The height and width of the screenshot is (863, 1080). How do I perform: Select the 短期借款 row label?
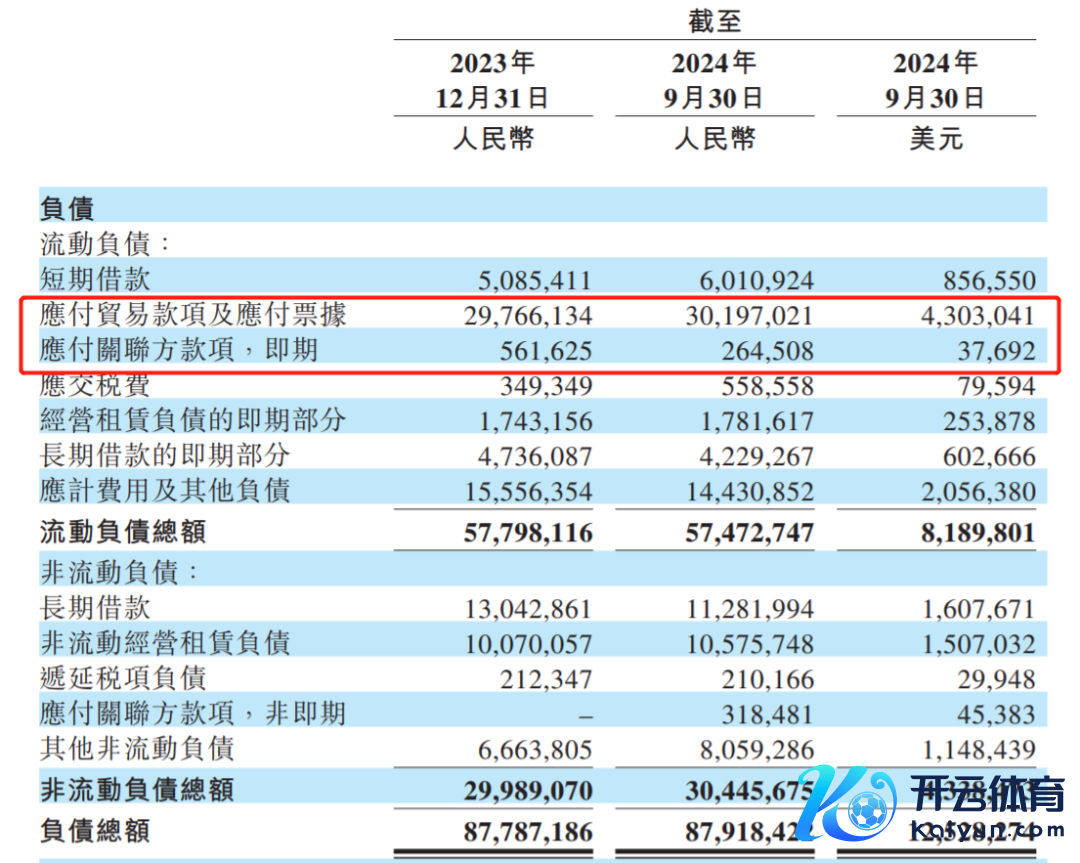[x=95, y=278]
